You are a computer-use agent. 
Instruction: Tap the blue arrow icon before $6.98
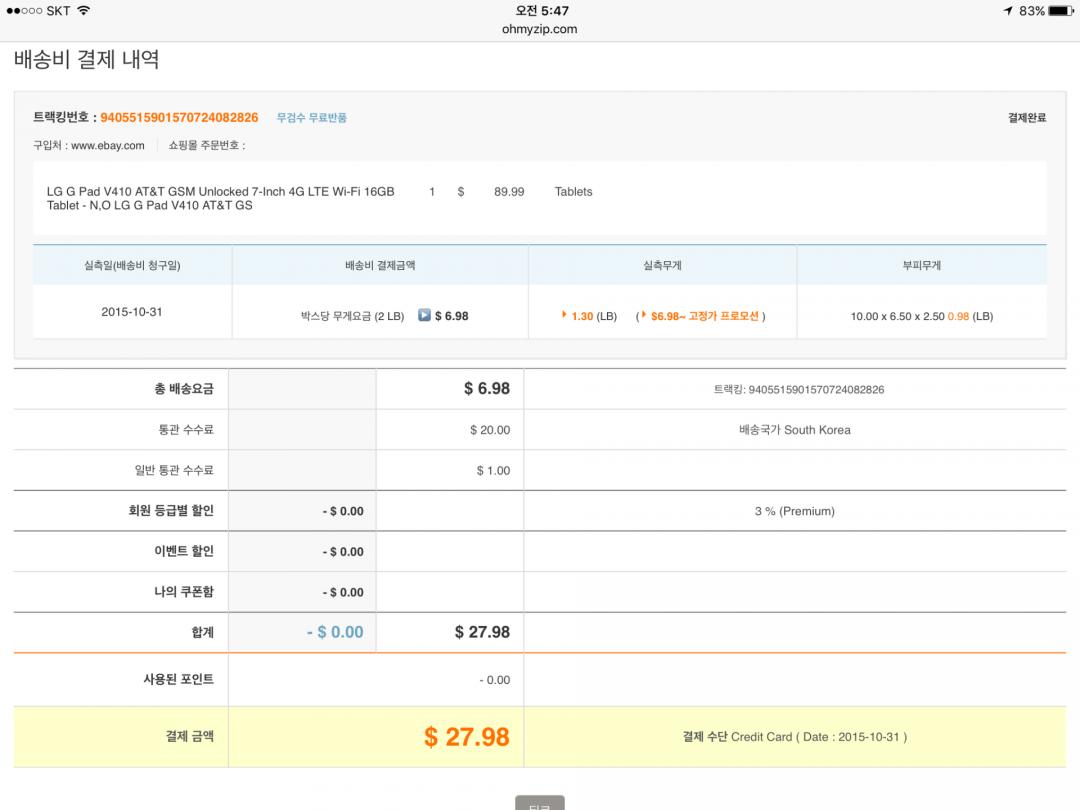(424, 315)
